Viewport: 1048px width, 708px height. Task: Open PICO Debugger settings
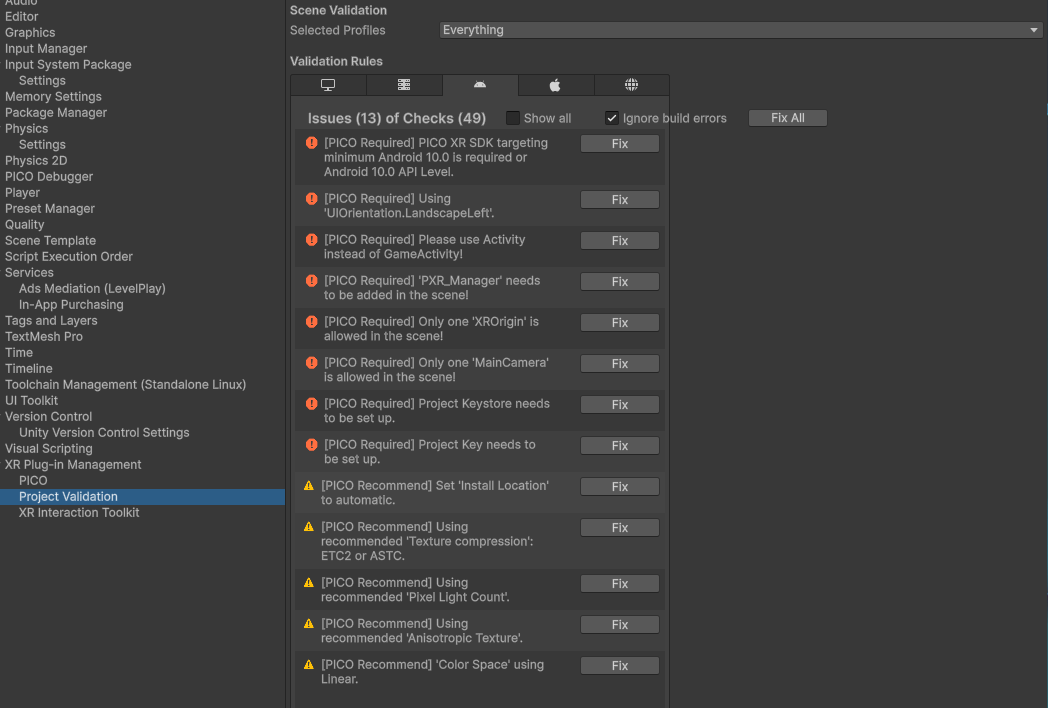[x=49, y=177]
